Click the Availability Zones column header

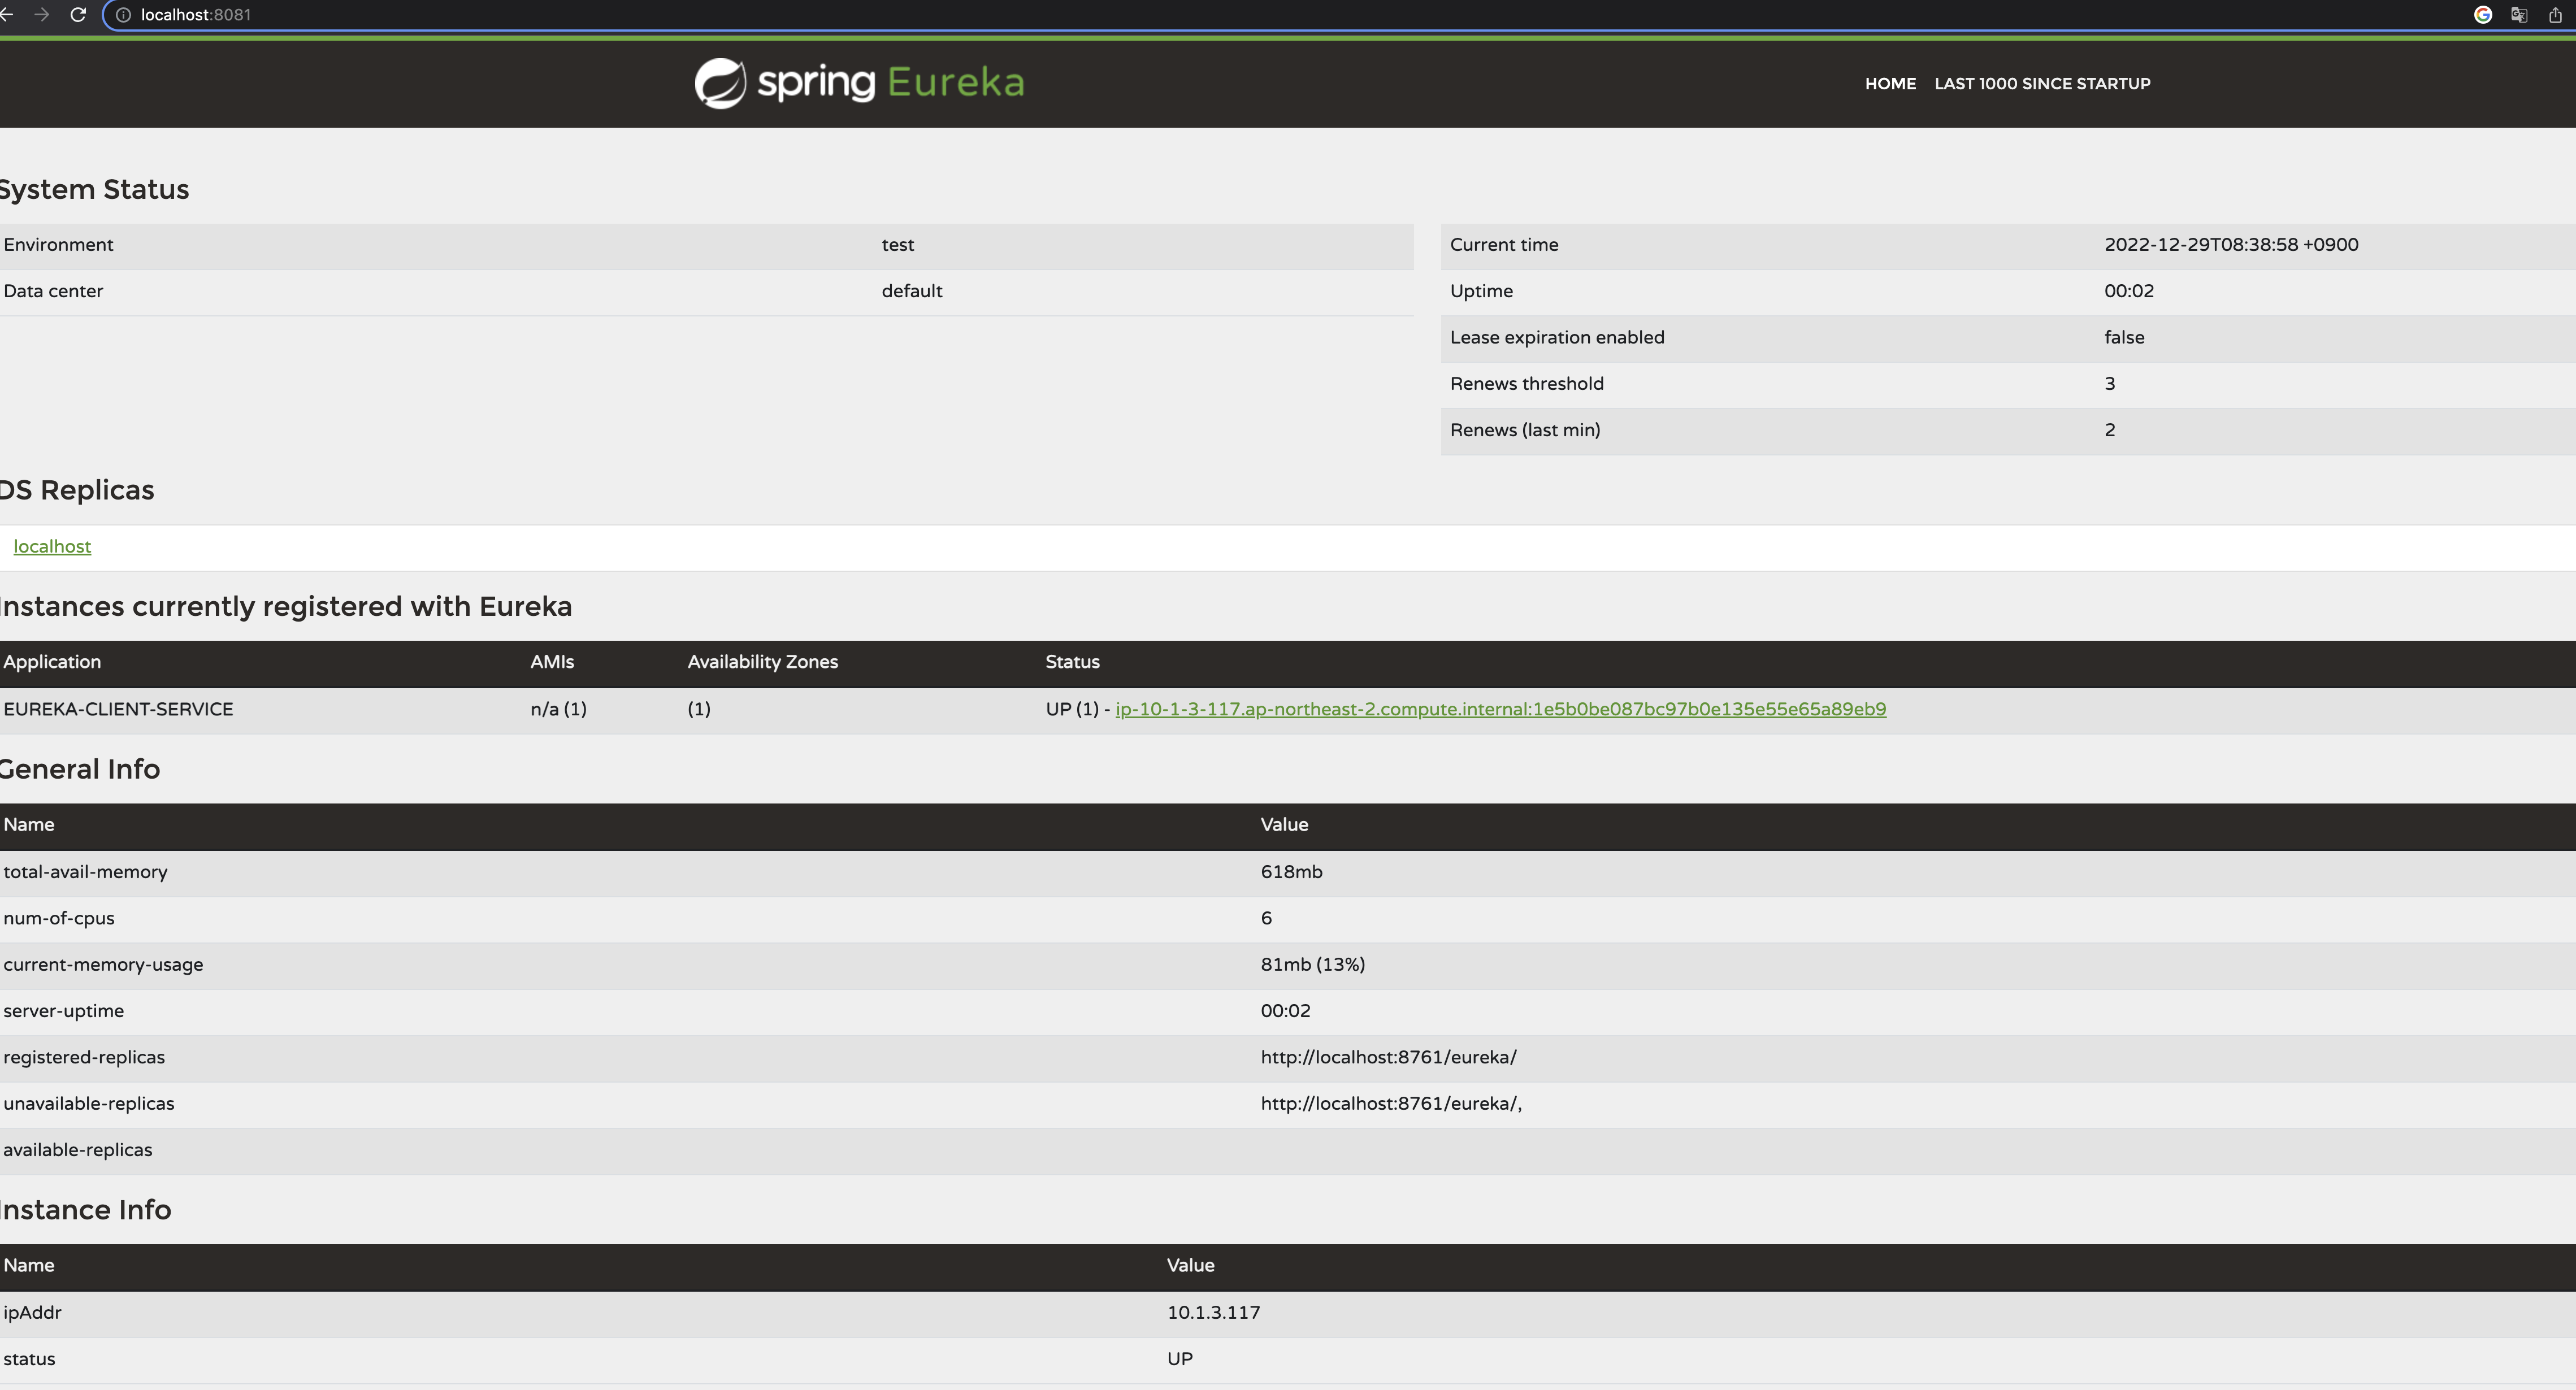pos(762,662)
